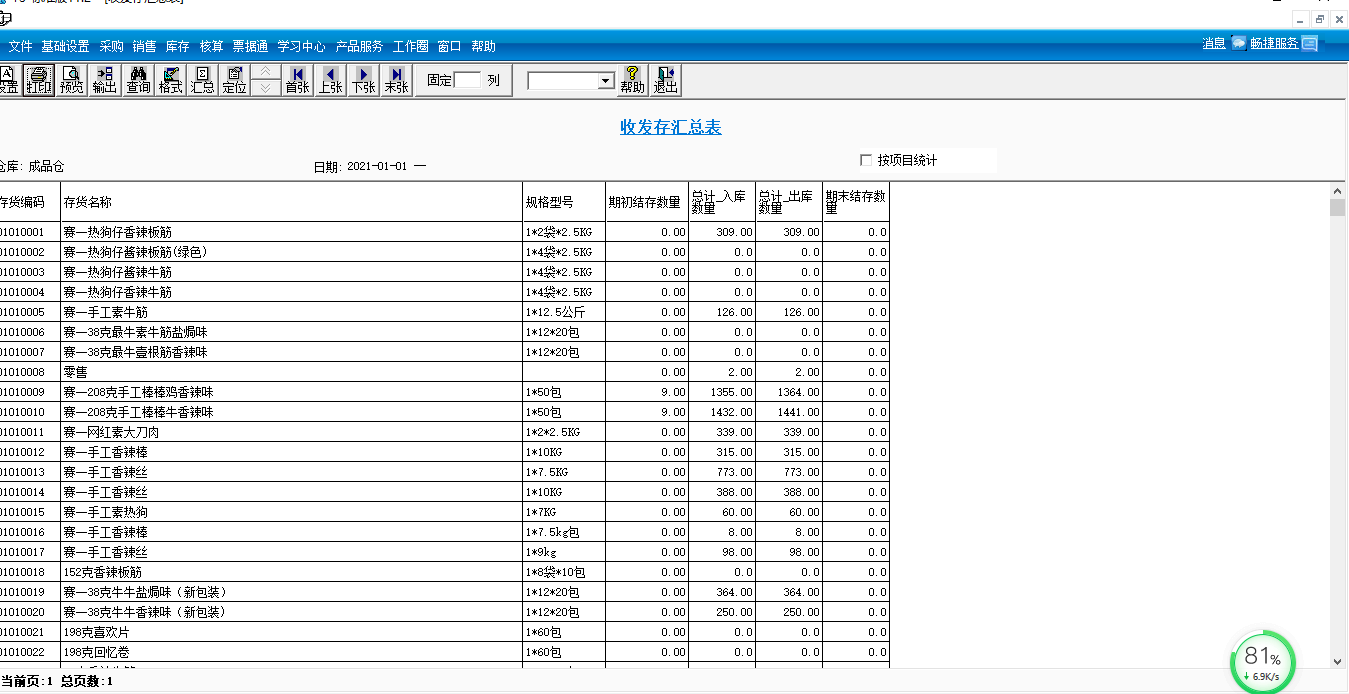Jump to last record with 末张
1349x694 pixels.
[x=397, y=80]
